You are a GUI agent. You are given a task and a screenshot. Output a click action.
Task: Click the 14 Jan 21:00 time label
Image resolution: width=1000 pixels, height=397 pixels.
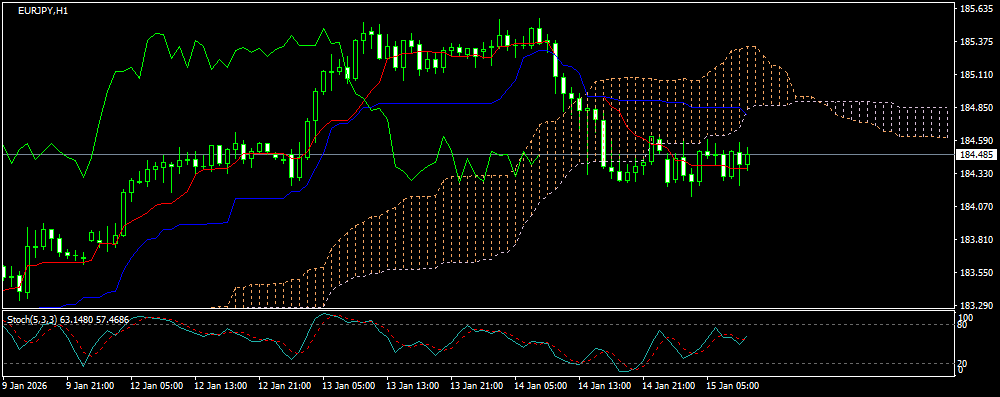(x=668, y=386)
